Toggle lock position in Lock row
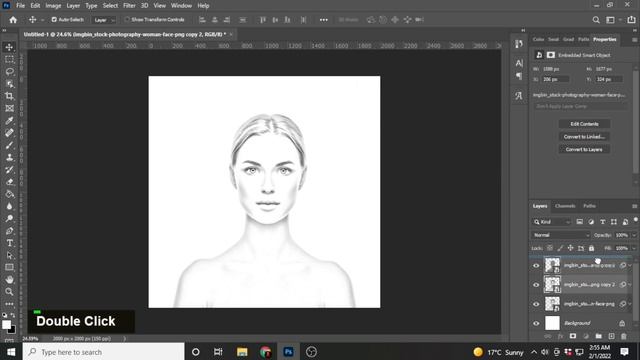This screenshot has width=640, height=360. (x=571, y=248)
